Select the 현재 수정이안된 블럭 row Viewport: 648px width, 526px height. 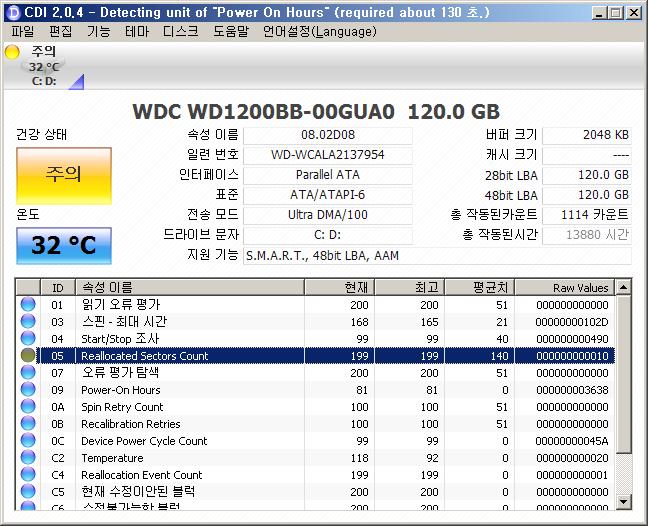(315, 492)
